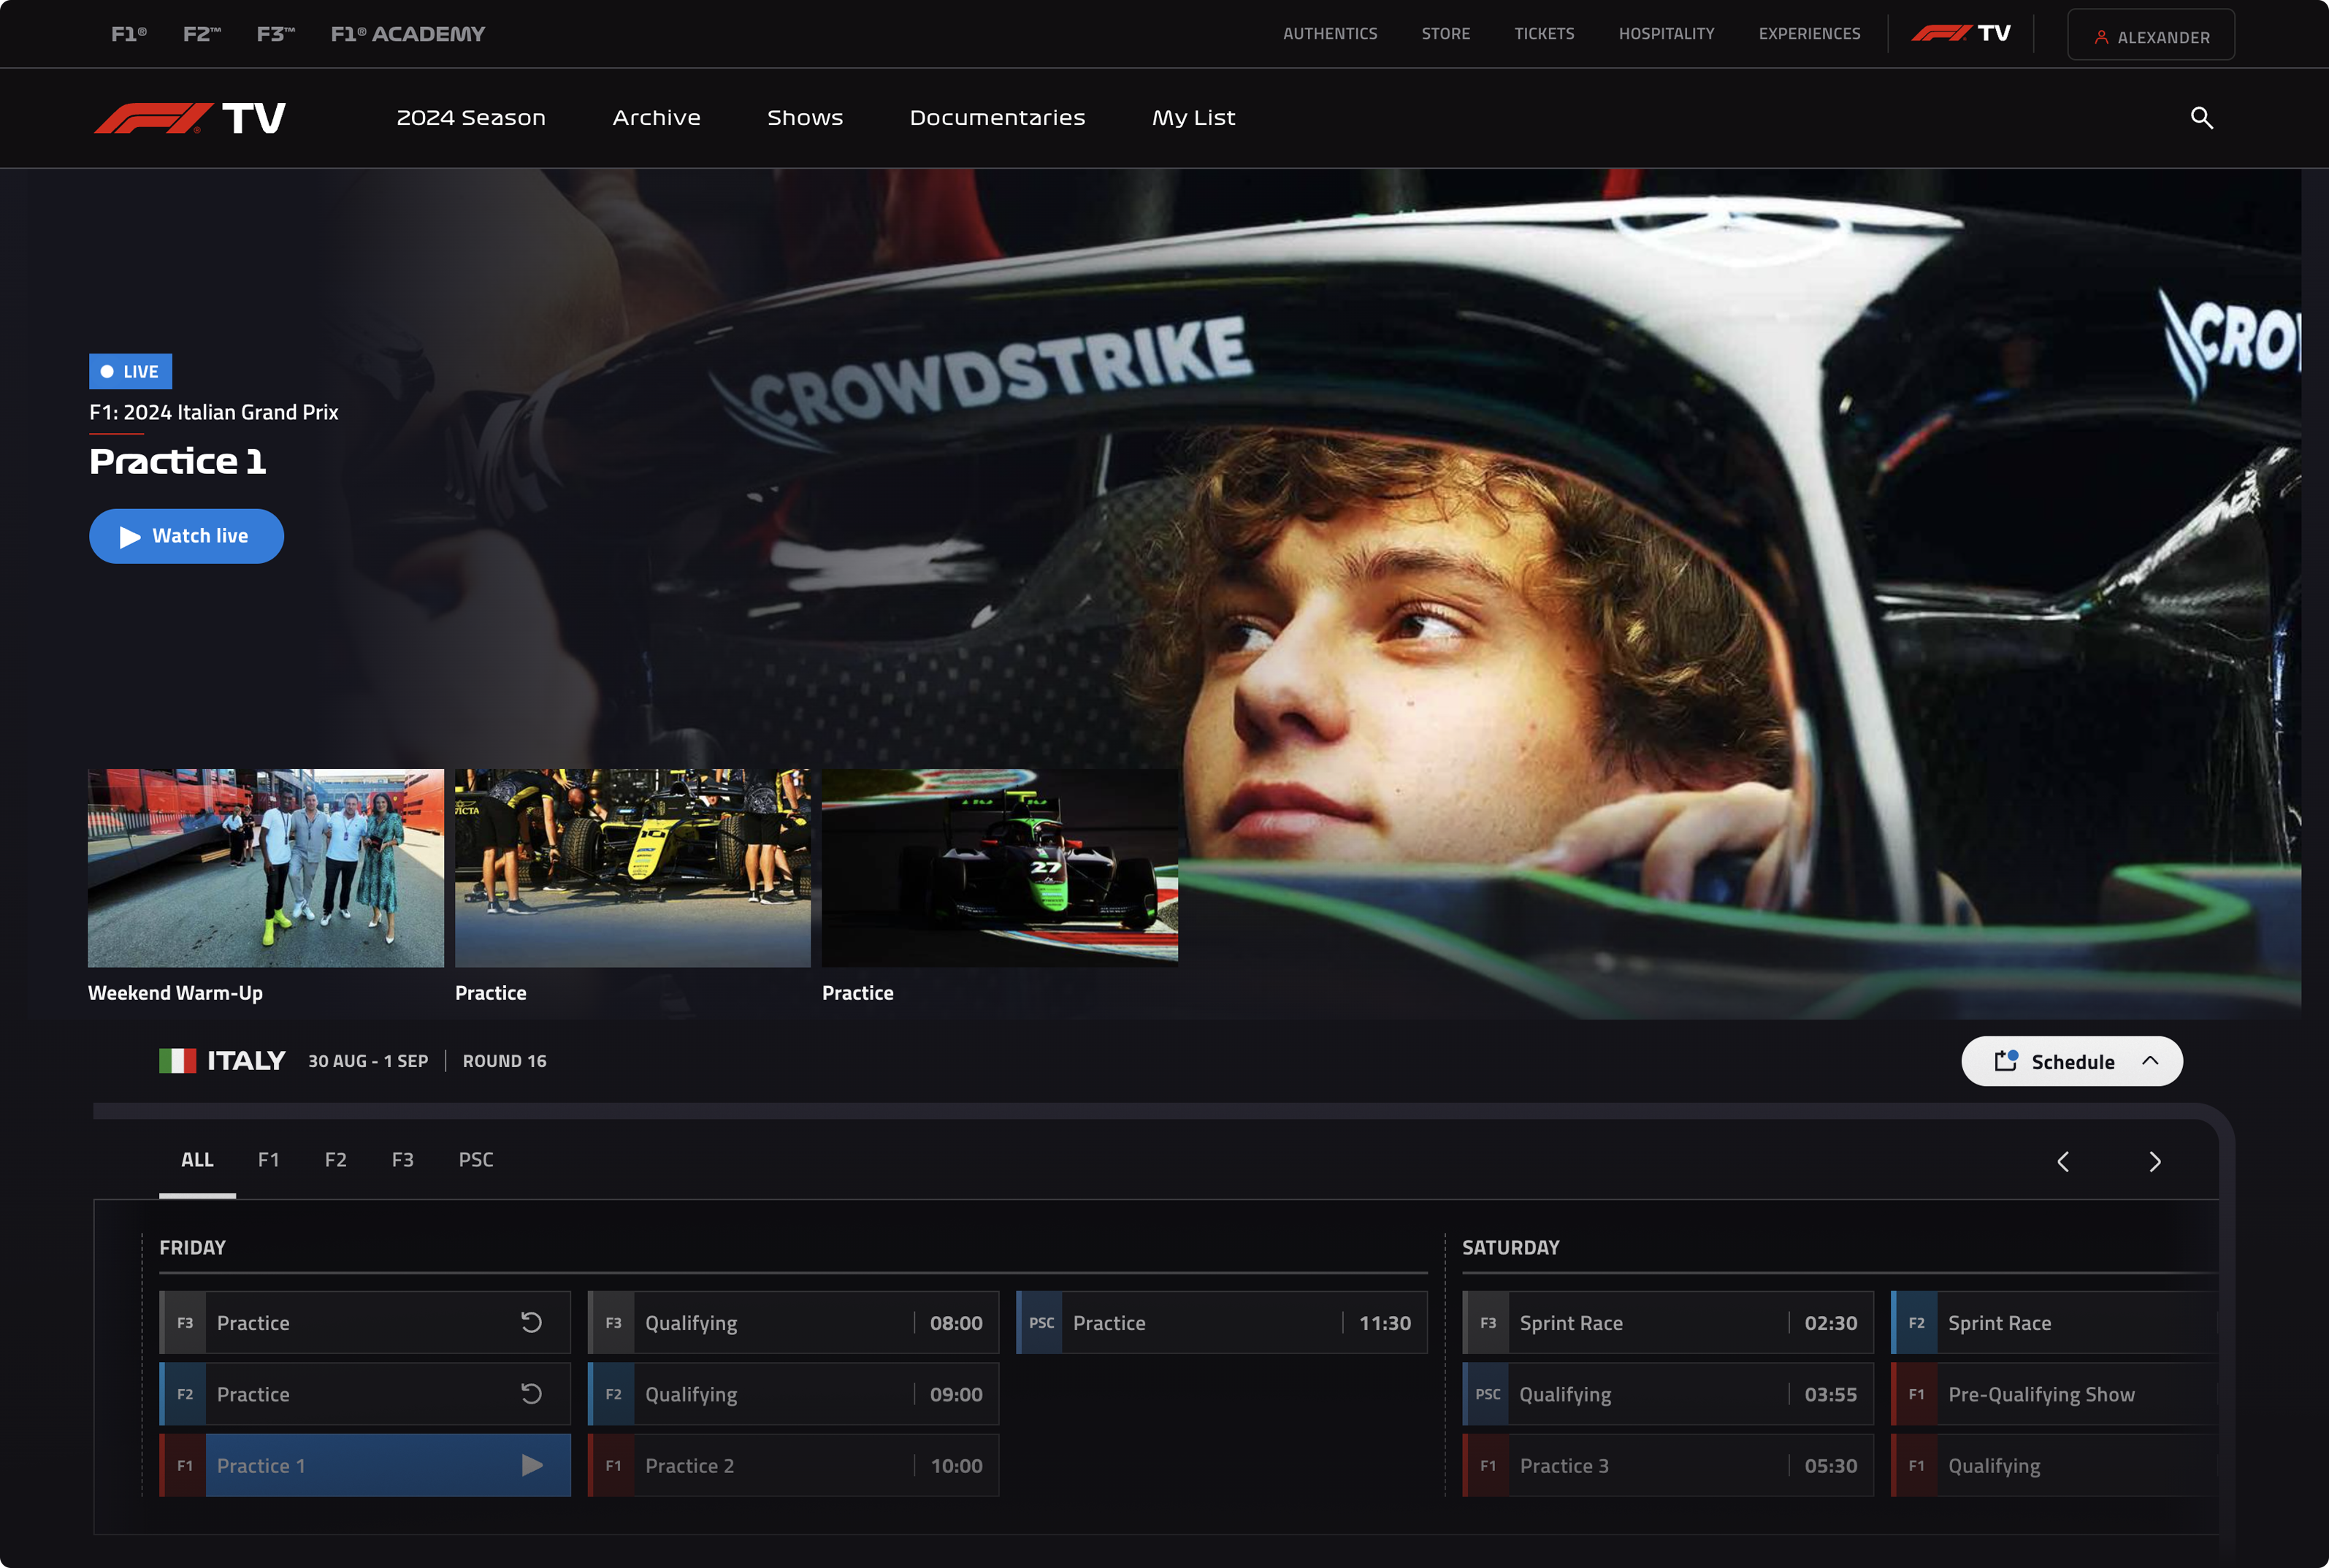The image size is (2329, 1568).
Task: Open the Shows menu
Action: click(805, 118)
